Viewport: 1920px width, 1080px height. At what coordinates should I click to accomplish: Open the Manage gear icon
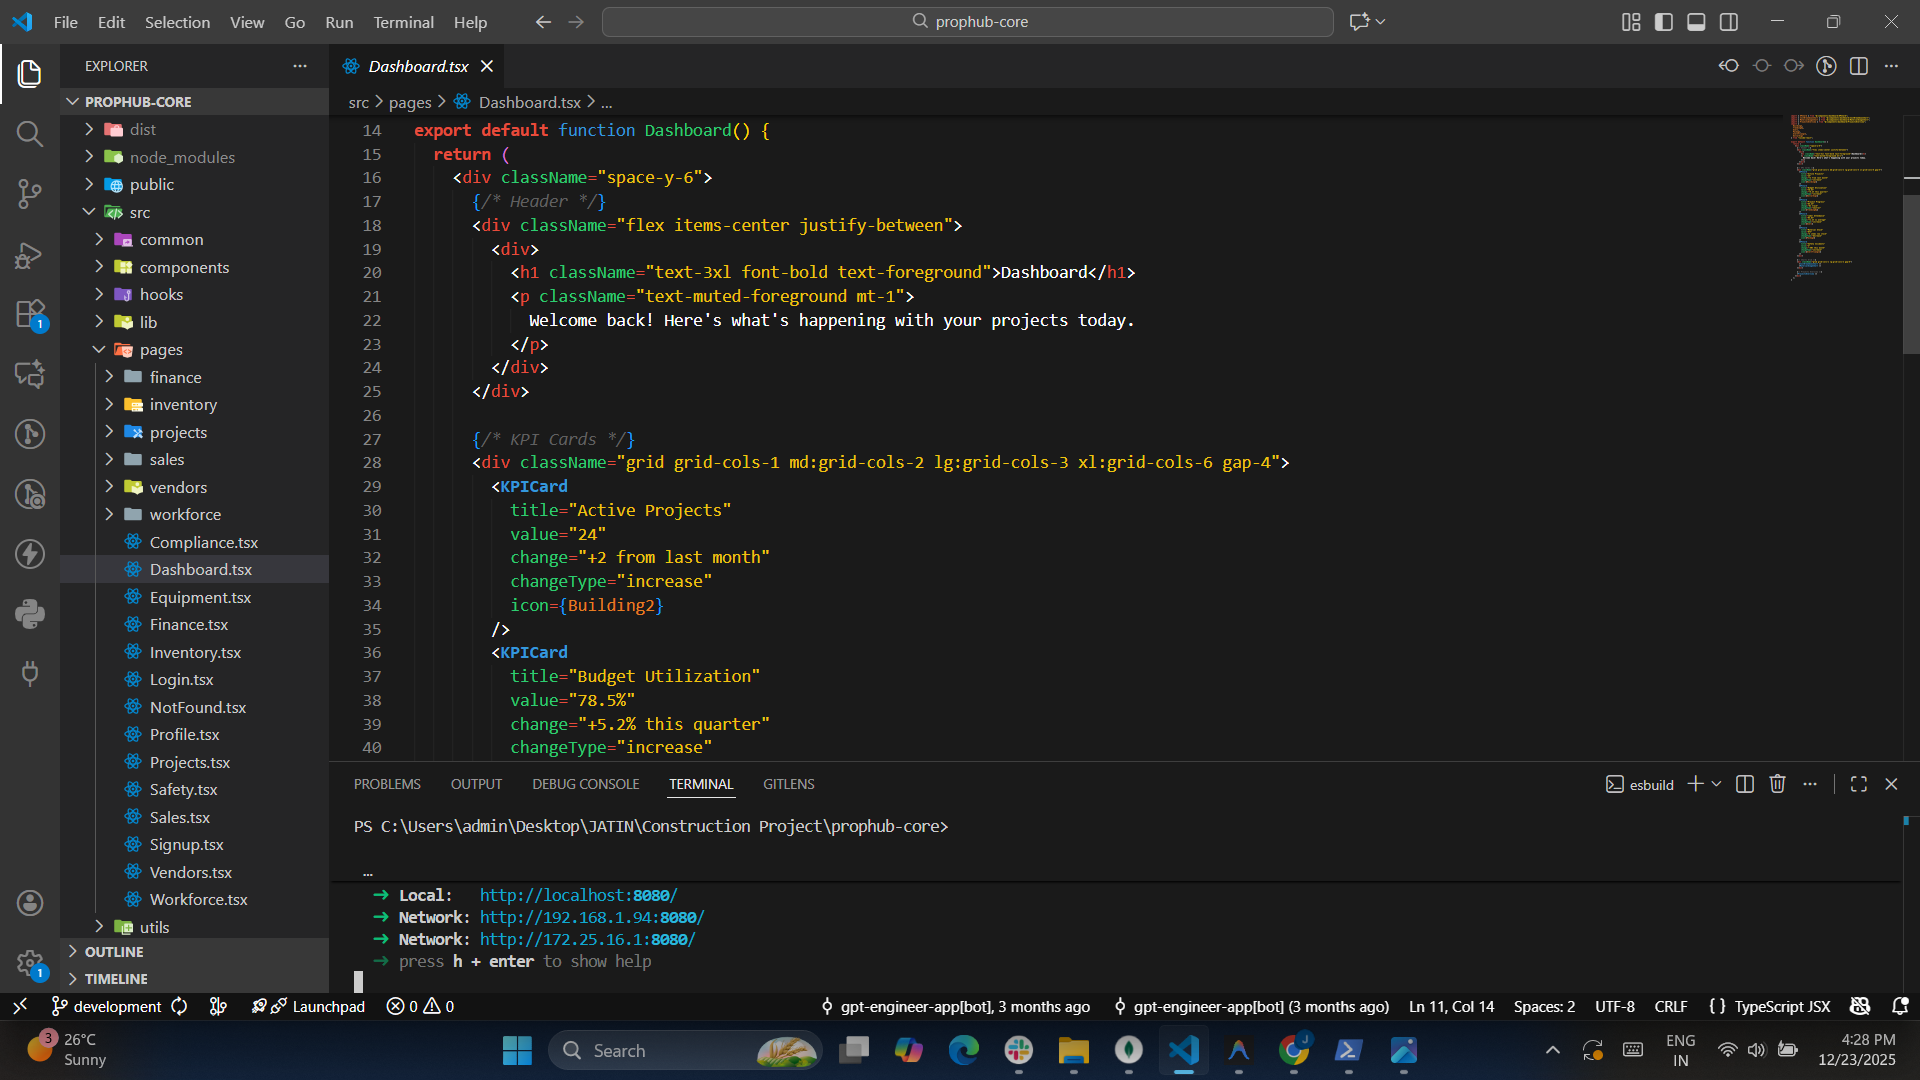point(30,963)
